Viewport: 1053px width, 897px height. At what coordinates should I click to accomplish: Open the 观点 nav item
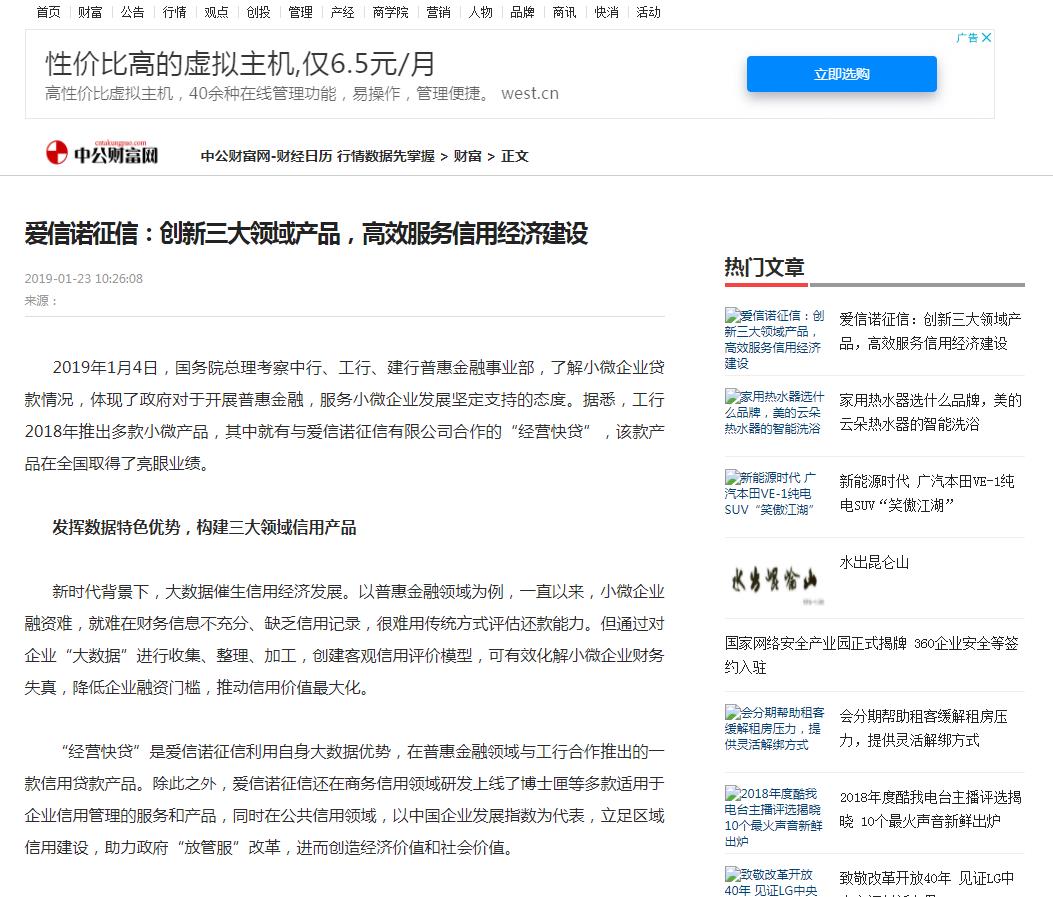pos(216,12)
